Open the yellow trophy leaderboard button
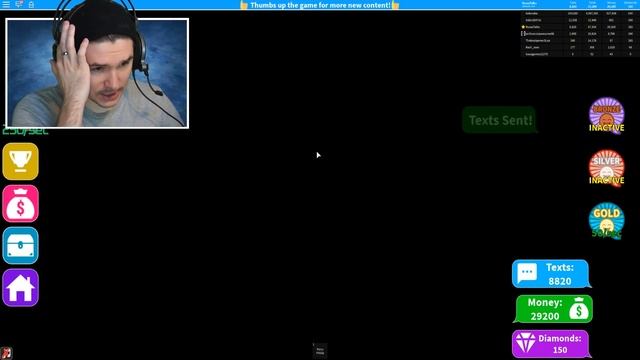The height and width of the screenshot is (360, 640). pos(20,161)
